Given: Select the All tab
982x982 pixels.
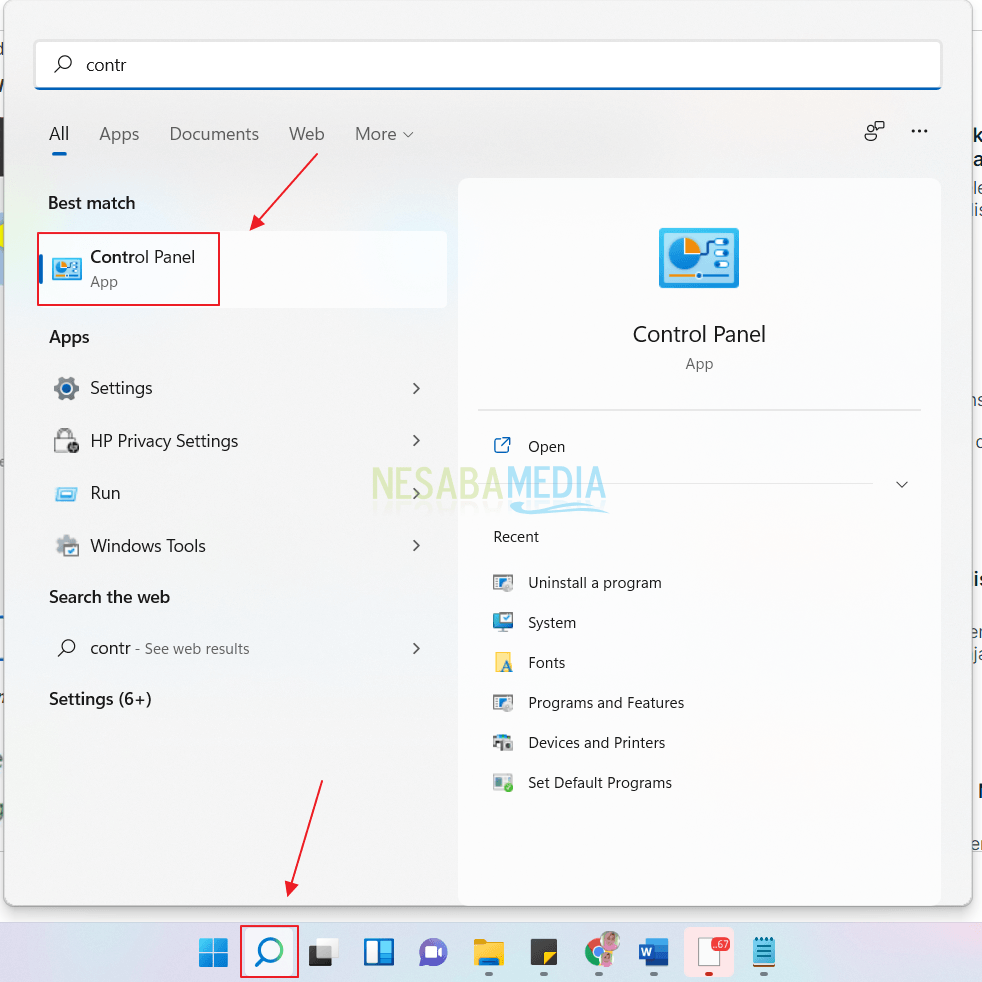Looking at the screenshot, I should (59, 134).
